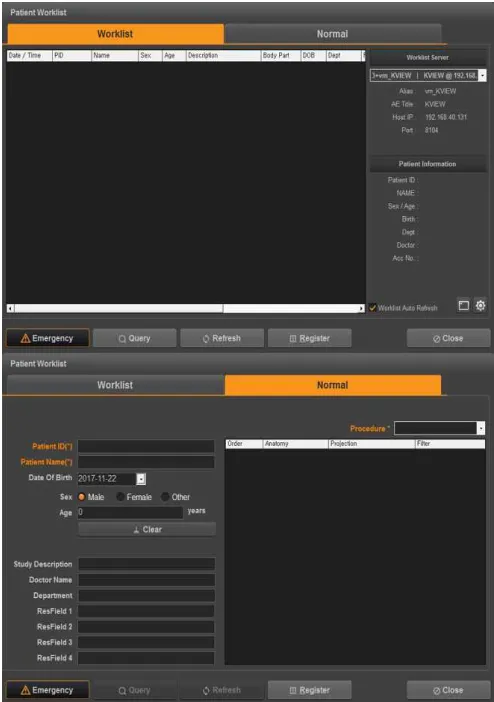Image resolution: width=494 pixels, height=702 pixels.
Task: Click the Anatomy column header
Action: pos(296,444)
